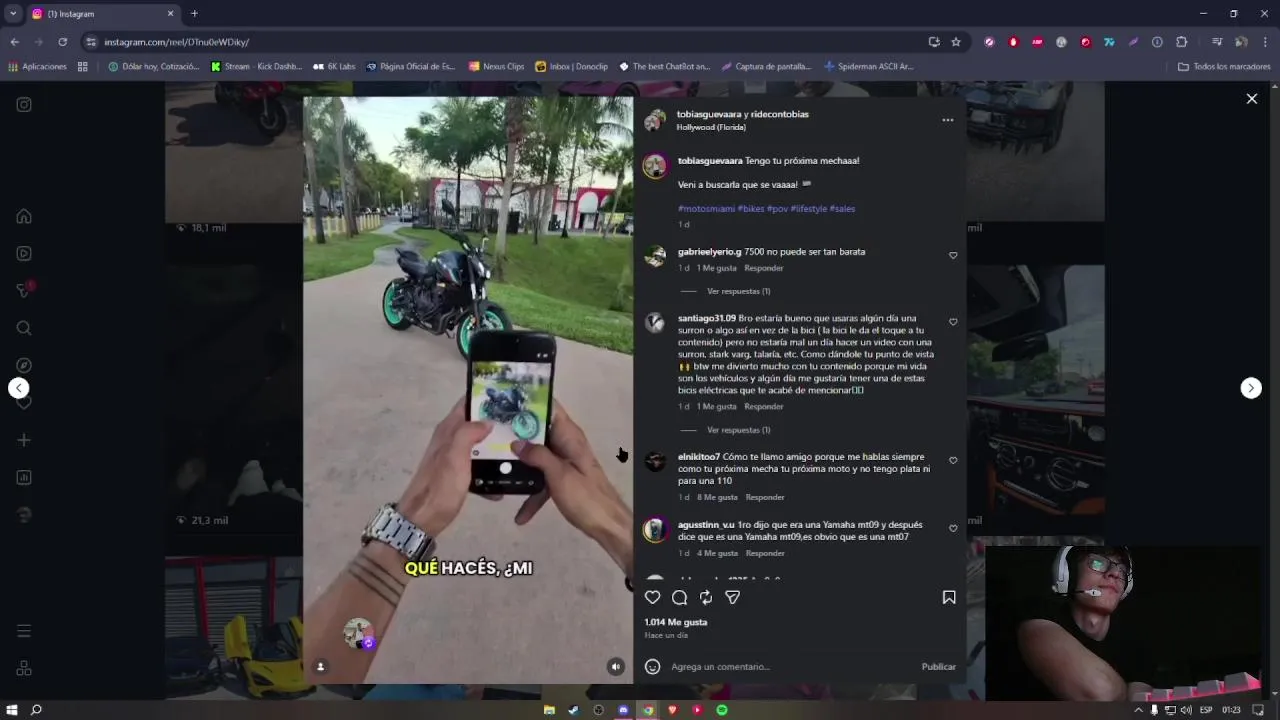
Task: Click the 'Agrega un comentario' input field
Action: [790, 666]
